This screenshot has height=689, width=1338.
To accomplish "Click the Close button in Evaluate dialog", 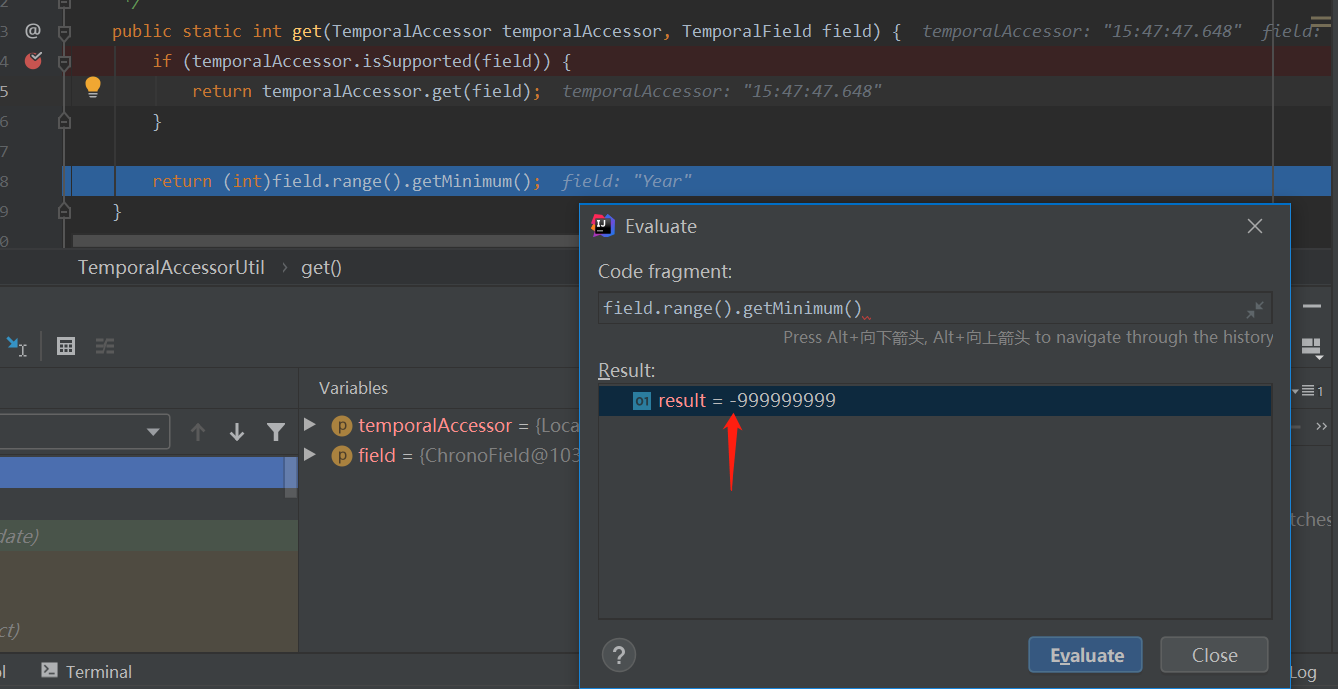I will click(1214, 655).
